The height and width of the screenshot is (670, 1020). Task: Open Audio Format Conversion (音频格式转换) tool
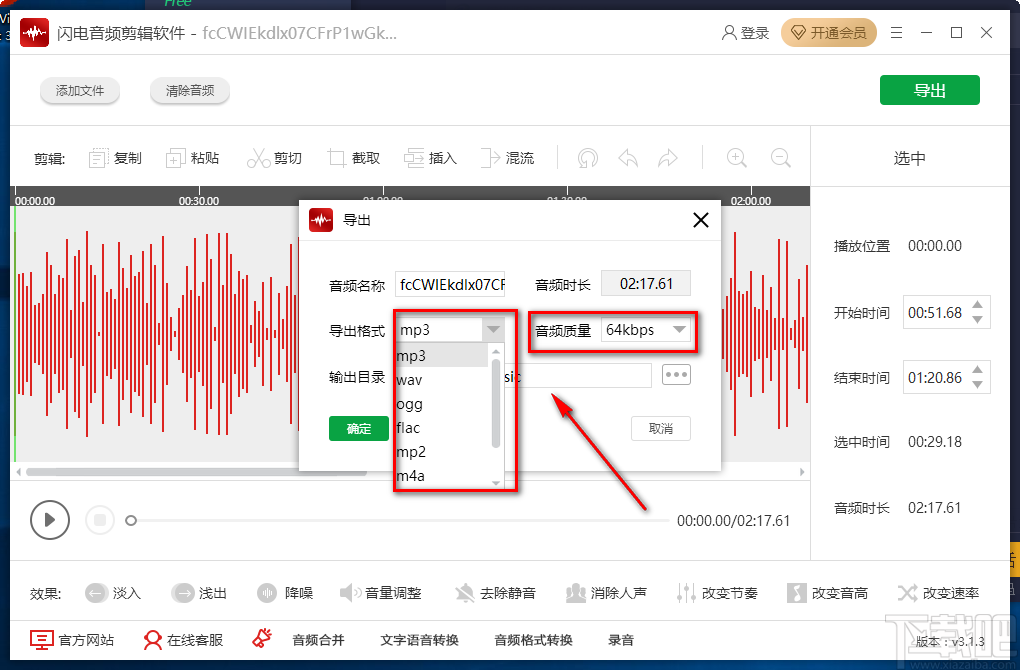click(x=533, y=640)
